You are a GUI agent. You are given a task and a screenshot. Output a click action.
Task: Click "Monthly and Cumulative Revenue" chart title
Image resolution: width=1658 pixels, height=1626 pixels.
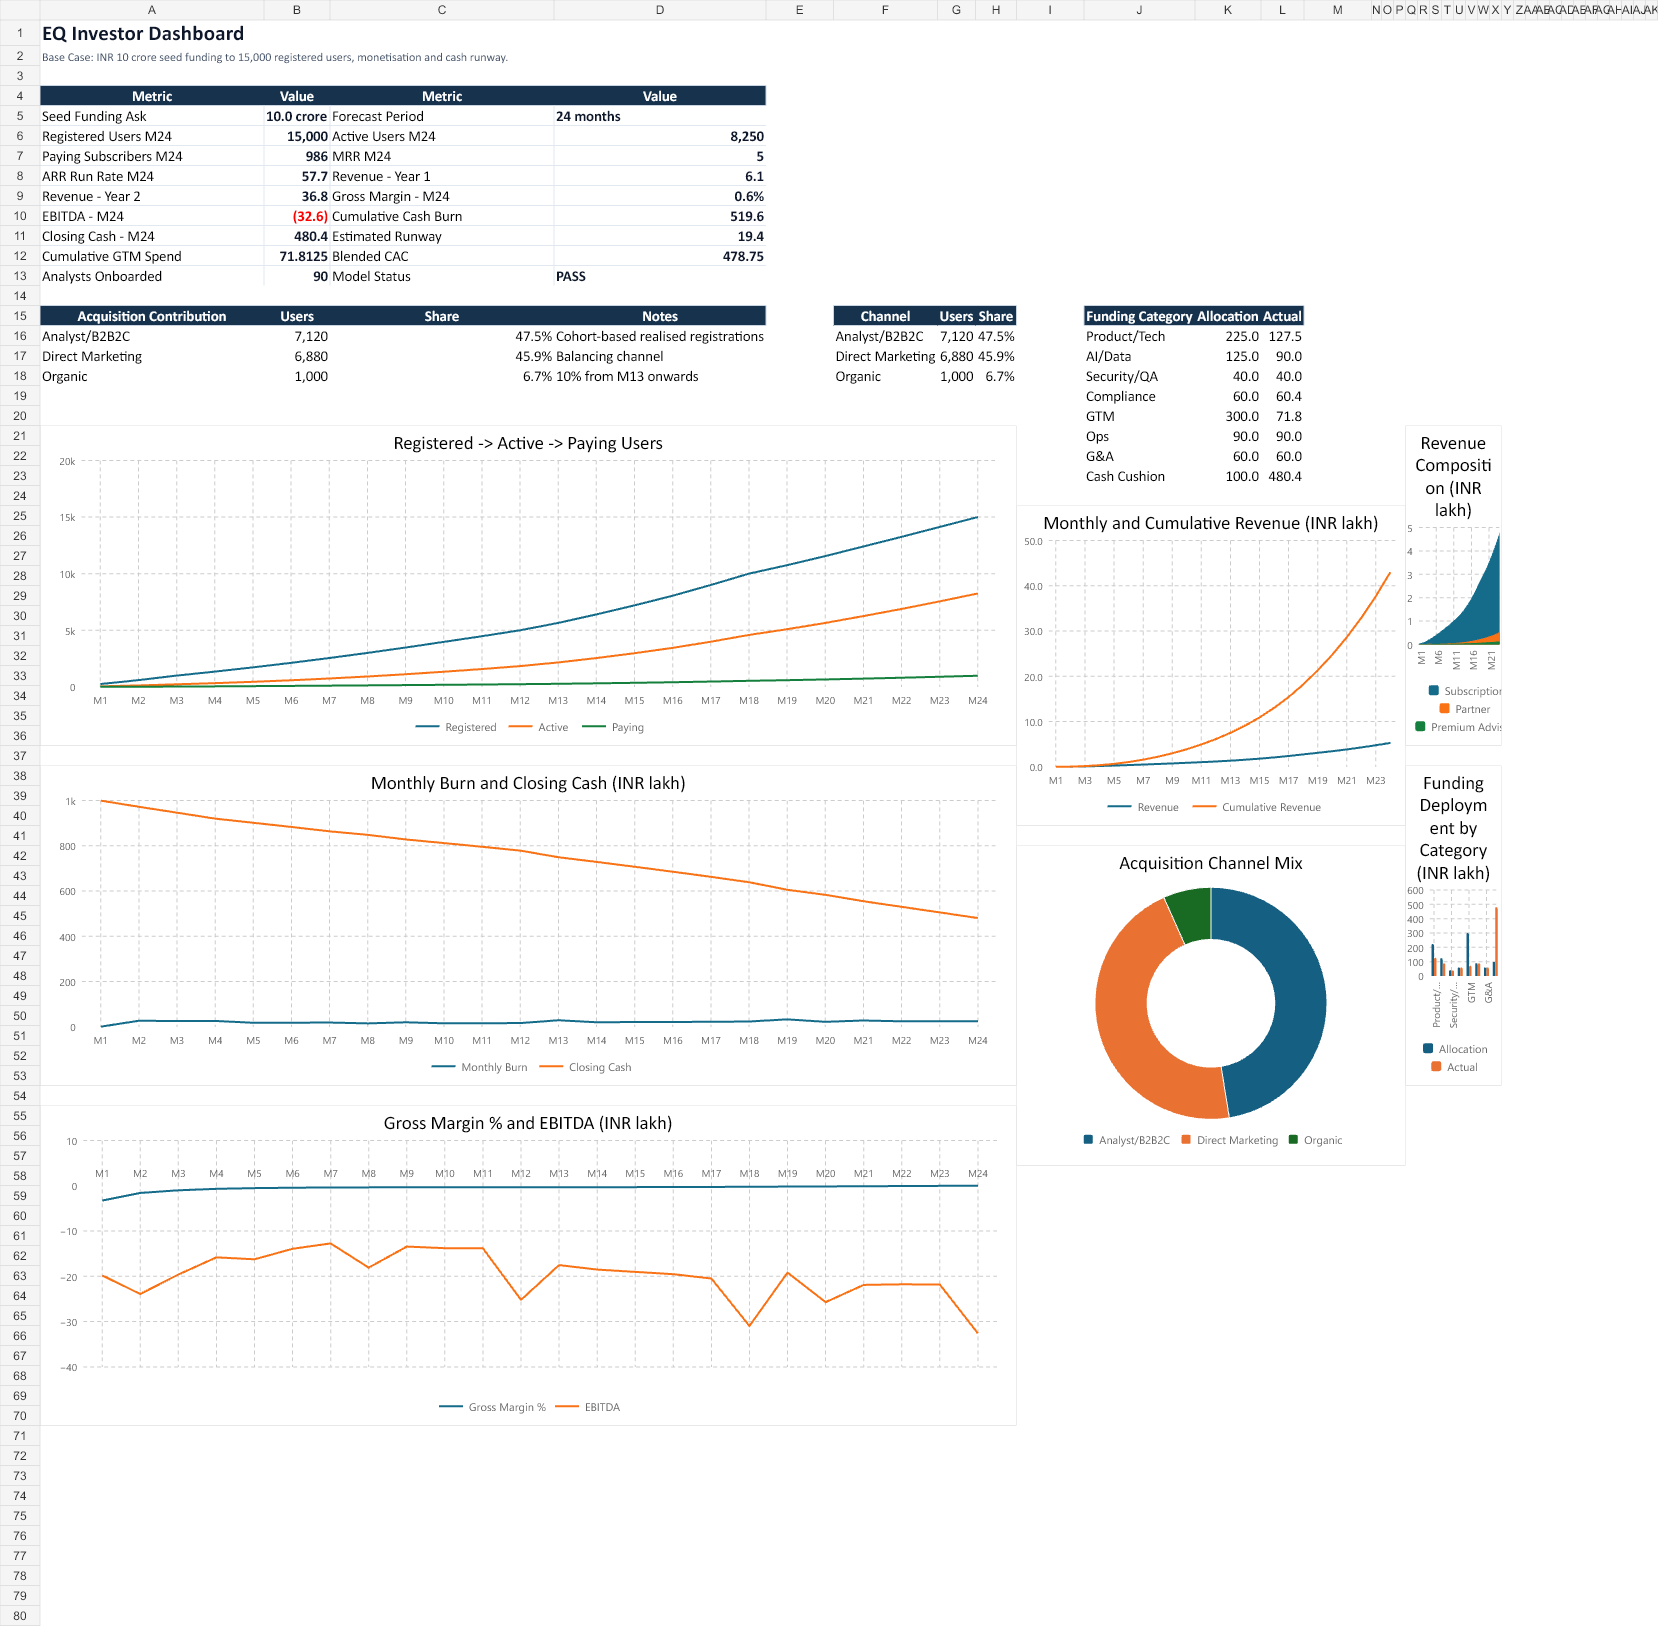click(x=1211, y=523)
